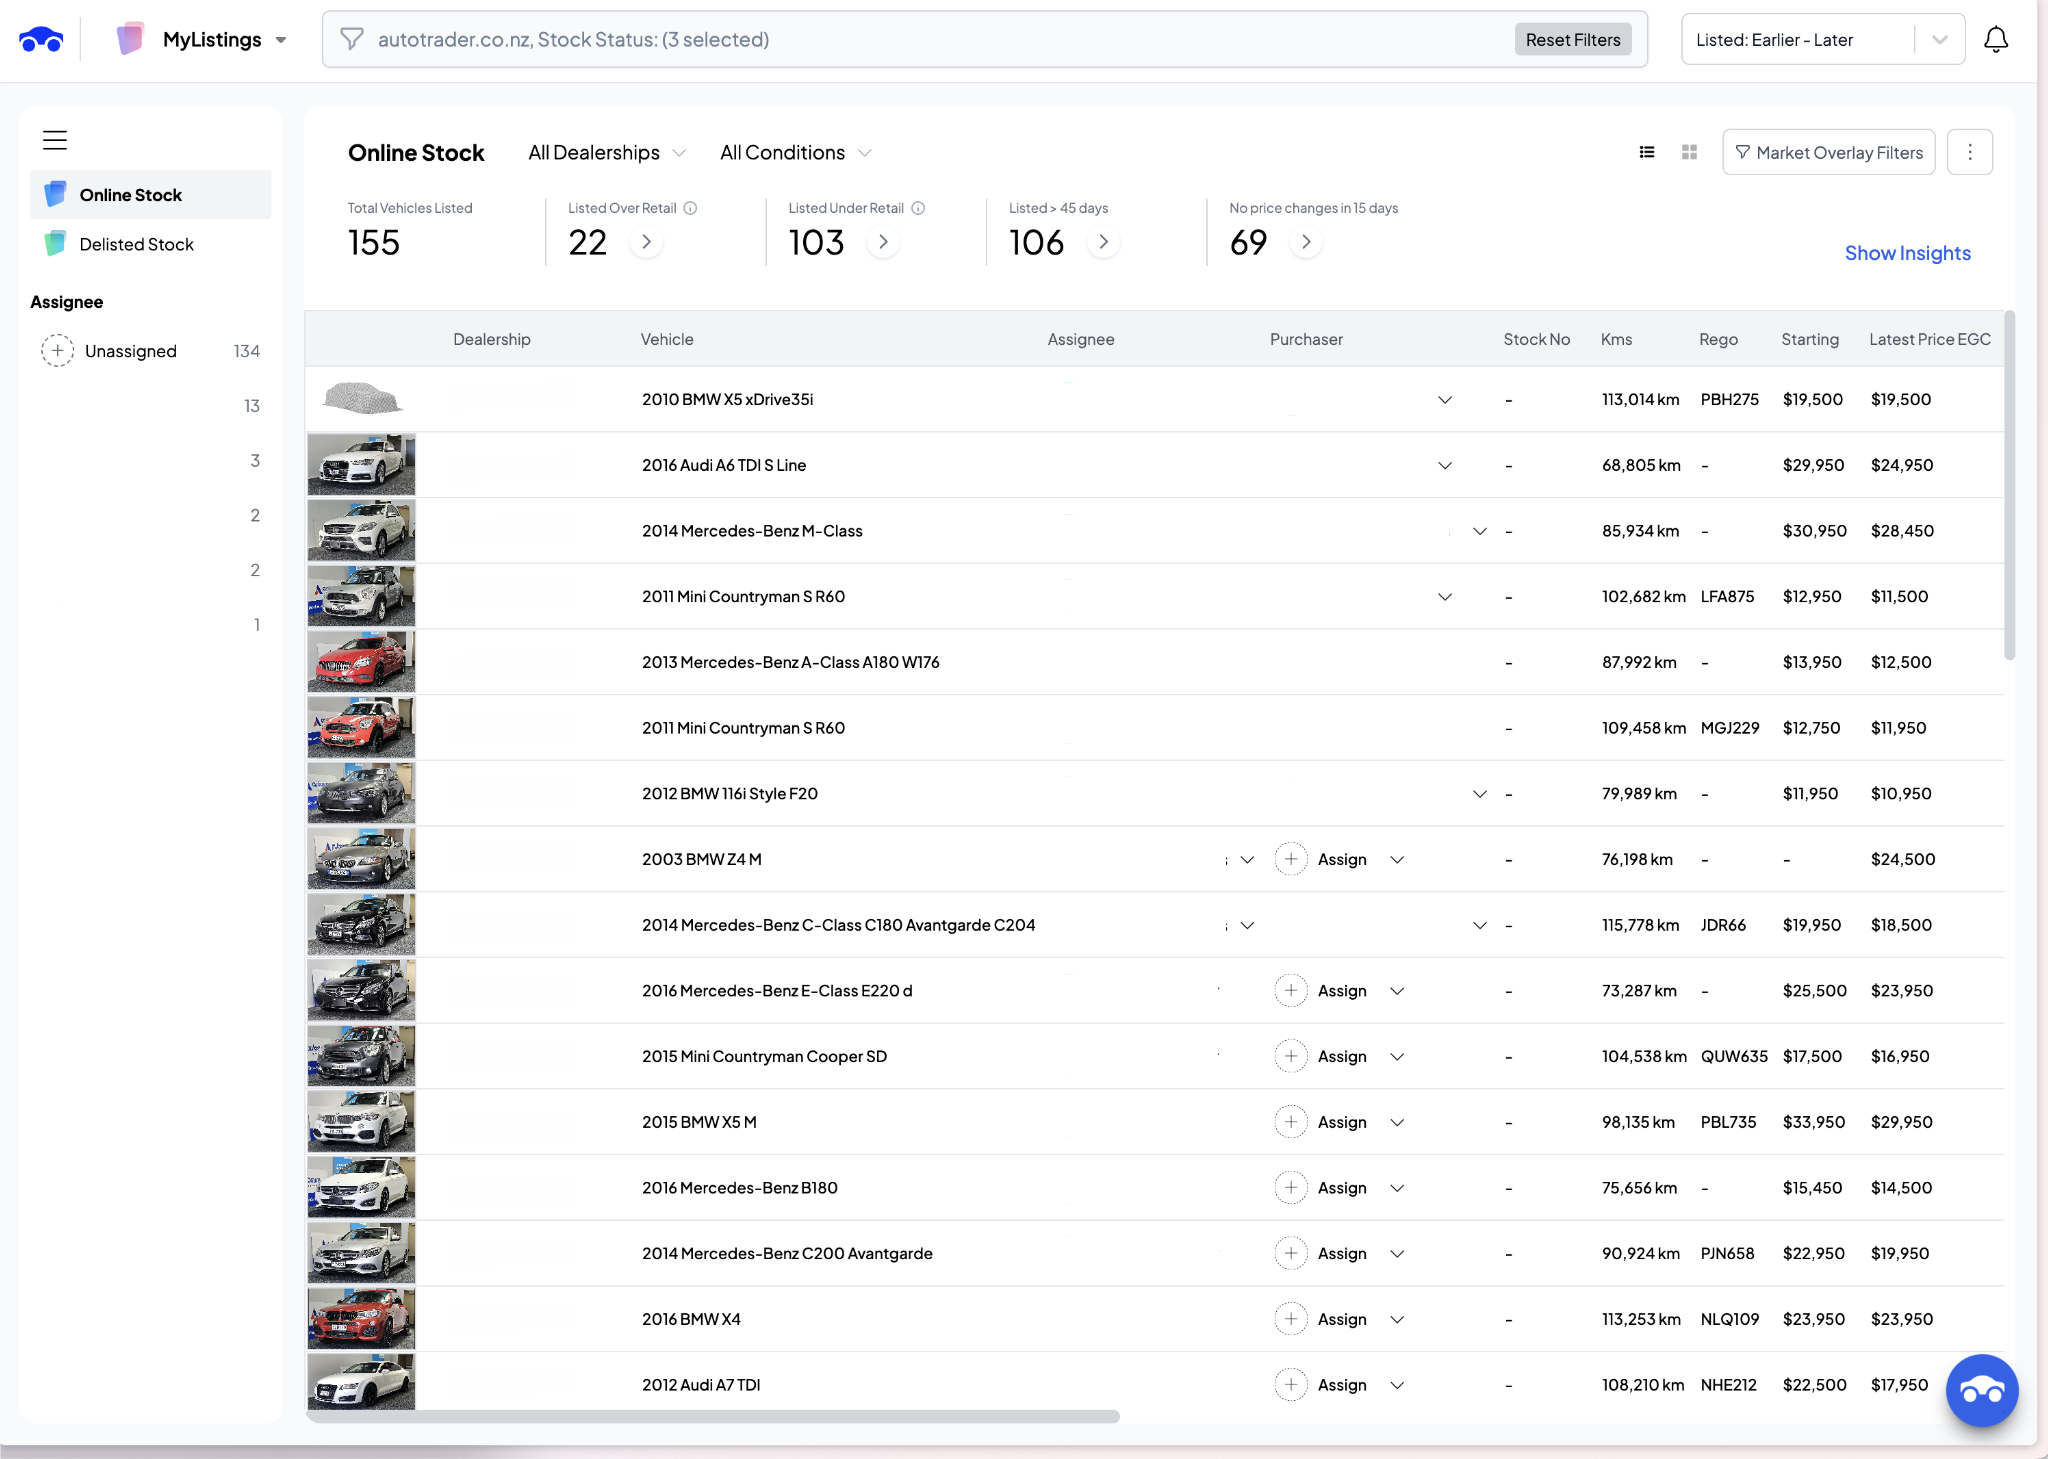
Task: Click the 155 Total Vehicles Listed value
Action: pos(374,242)
